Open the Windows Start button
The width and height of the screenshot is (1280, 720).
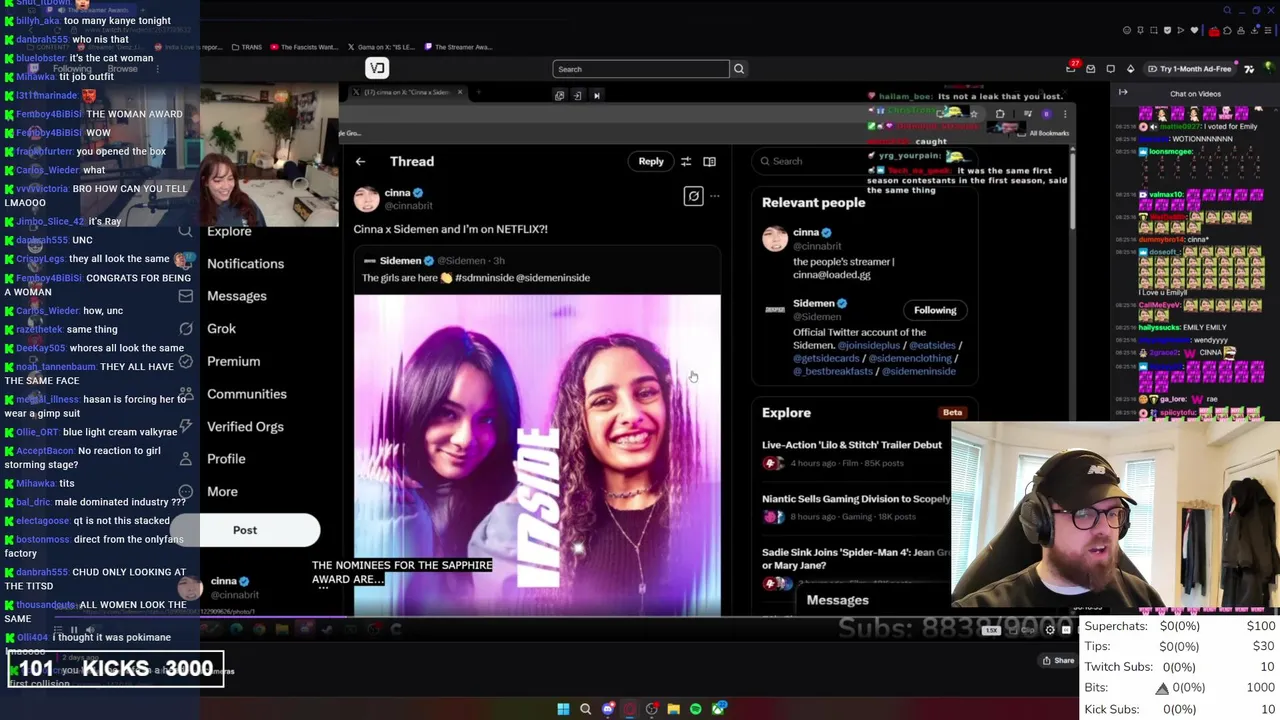point(563,709)
